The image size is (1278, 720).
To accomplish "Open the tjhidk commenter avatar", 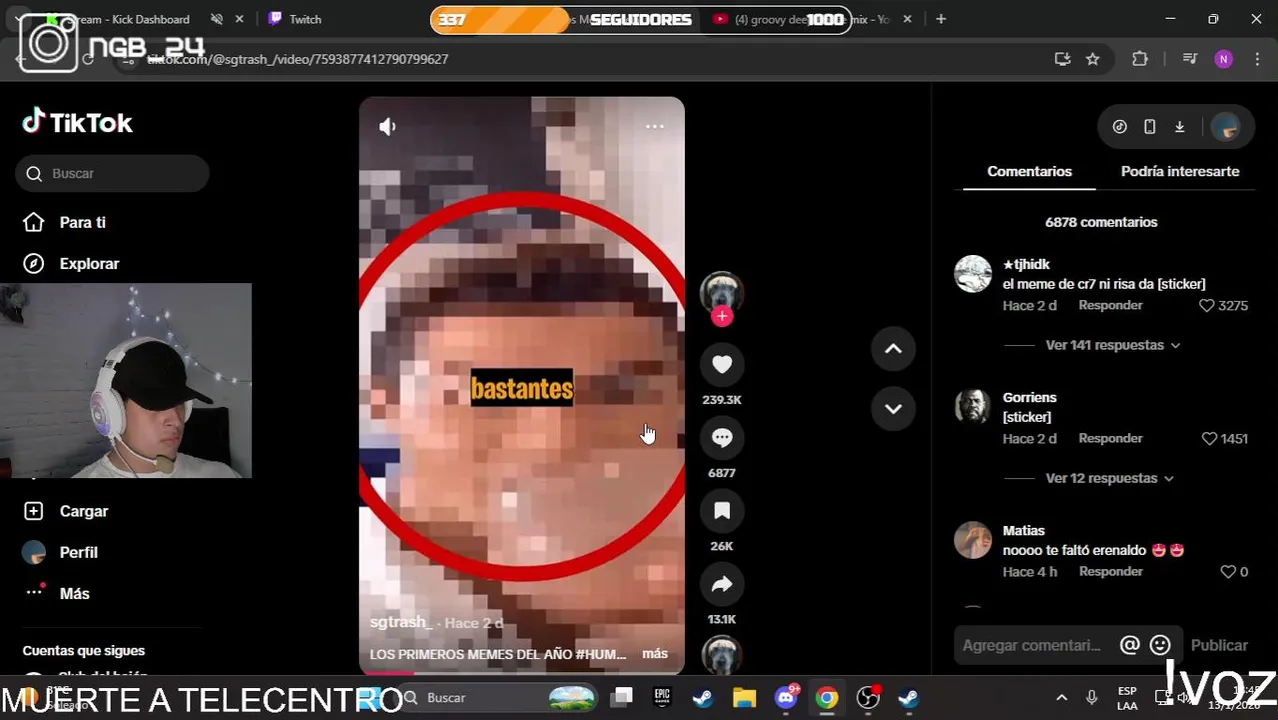I will (x=973, y=274).
